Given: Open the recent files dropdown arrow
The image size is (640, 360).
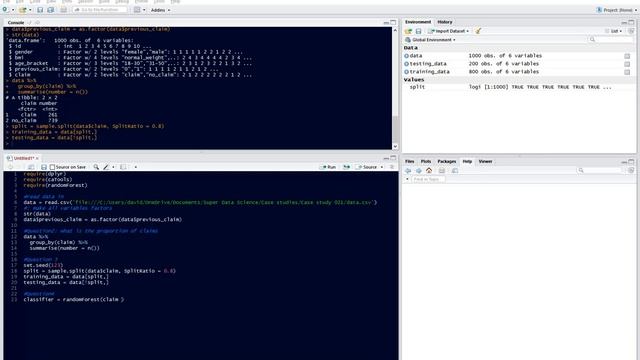Looking at the screenshot, I should click(30, 10).
